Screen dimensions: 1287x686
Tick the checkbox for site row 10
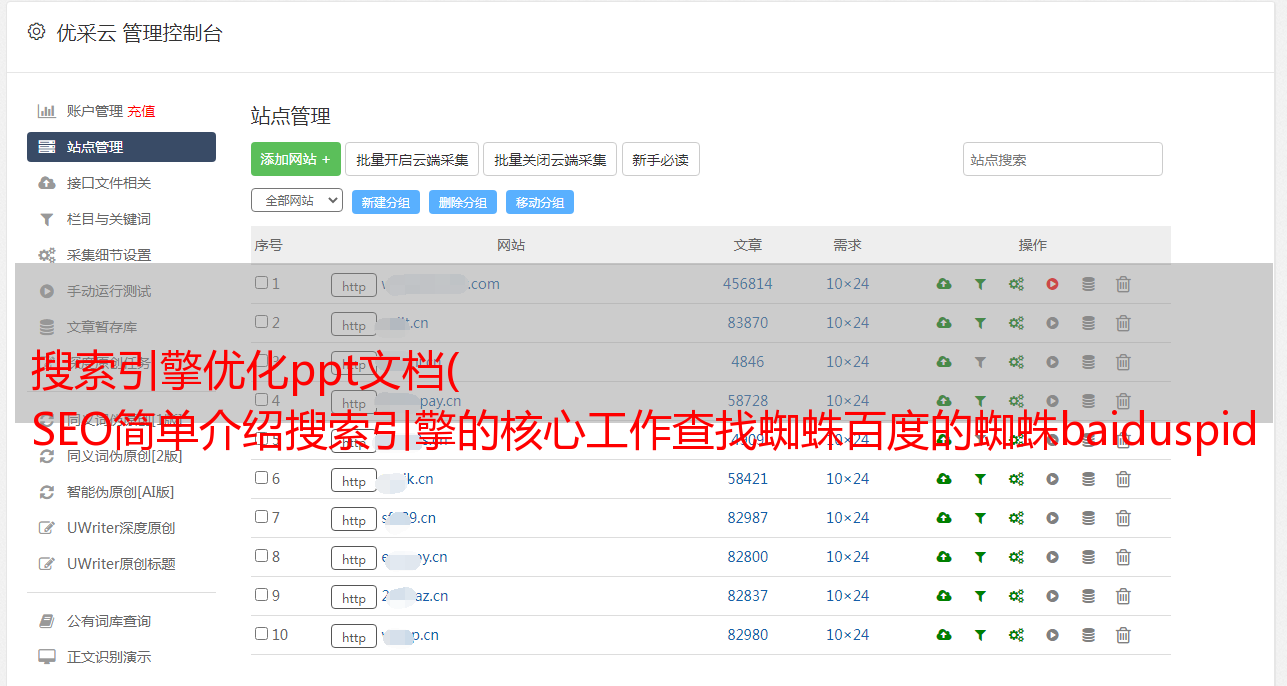click(261, 634)
